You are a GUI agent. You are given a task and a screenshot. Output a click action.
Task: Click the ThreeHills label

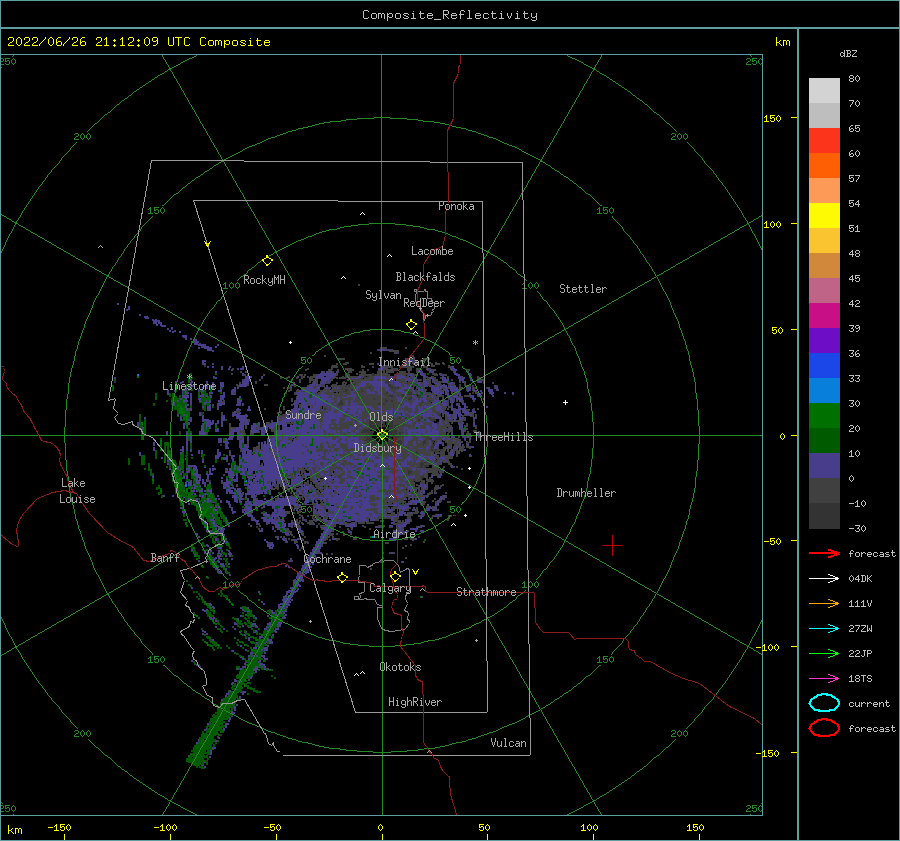pyautogui.click(x=503, y=437)
